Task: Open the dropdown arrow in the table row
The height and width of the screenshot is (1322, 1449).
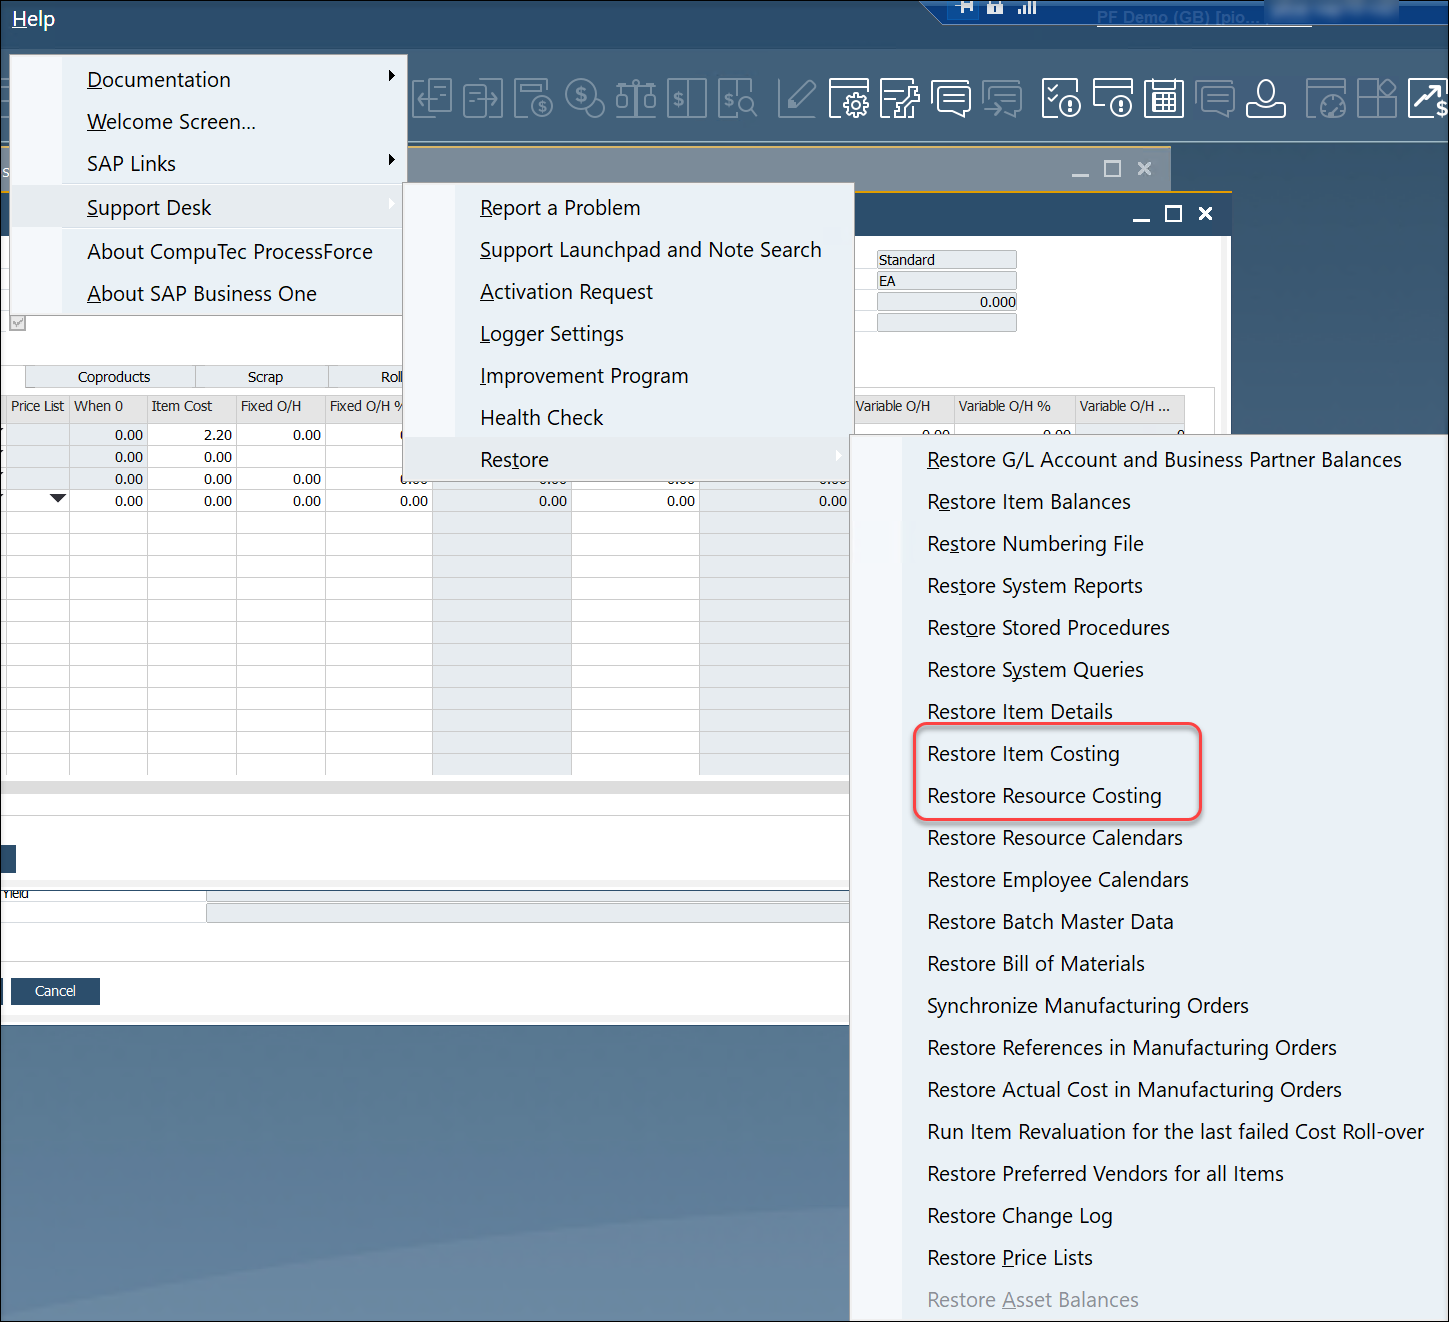Action: click(57, 497)
